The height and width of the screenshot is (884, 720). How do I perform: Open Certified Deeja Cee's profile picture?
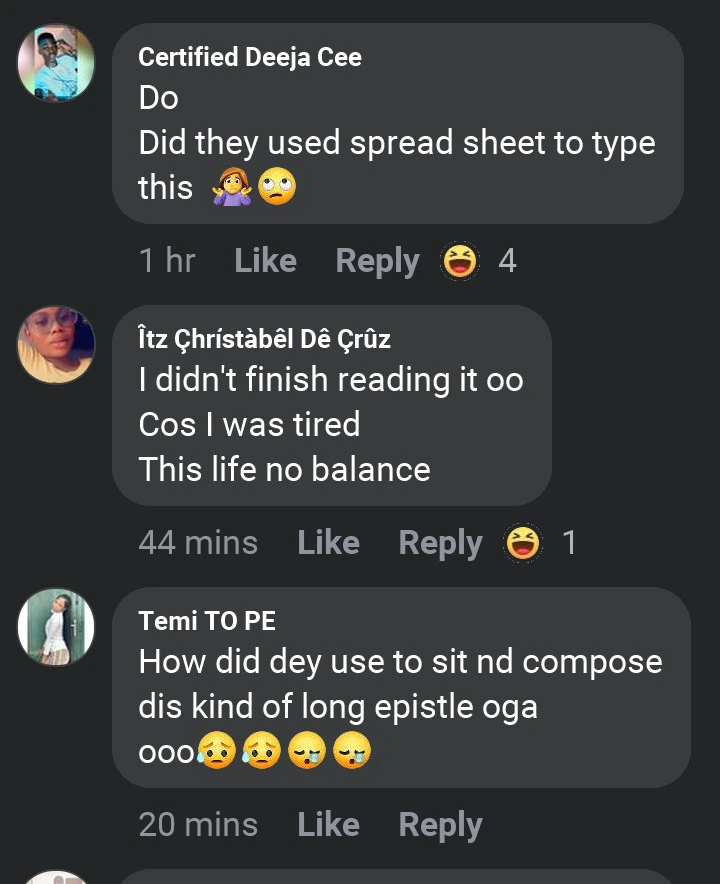(56, 63)
